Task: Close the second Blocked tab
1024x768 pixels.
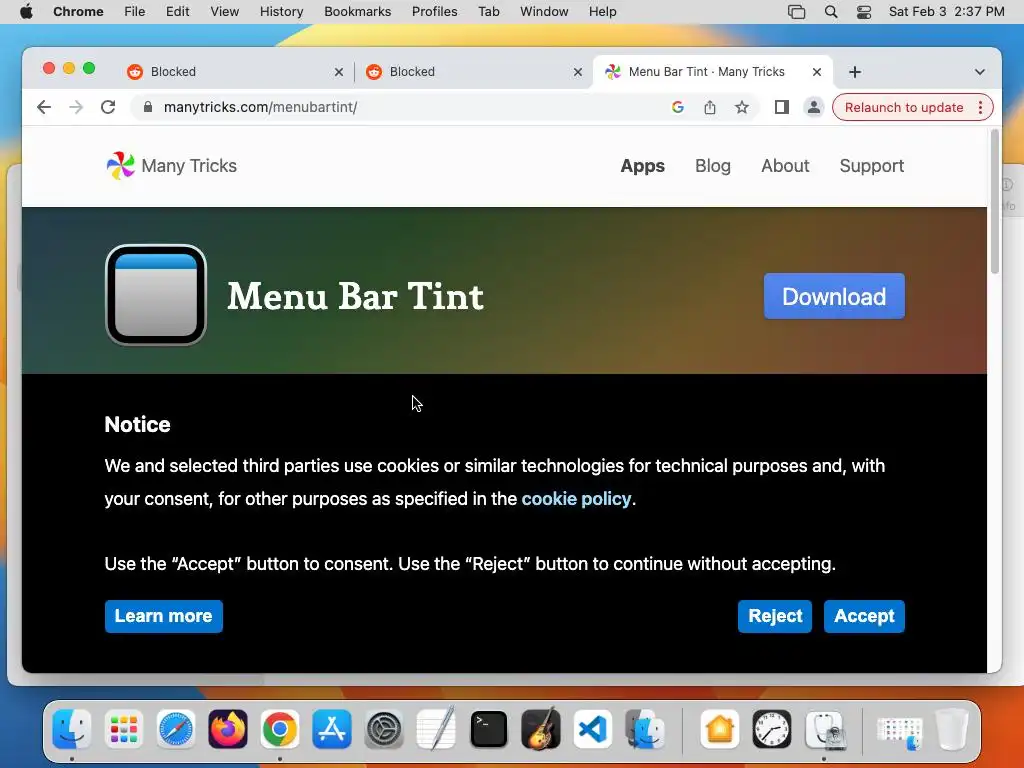Action: tap(578, 72)
